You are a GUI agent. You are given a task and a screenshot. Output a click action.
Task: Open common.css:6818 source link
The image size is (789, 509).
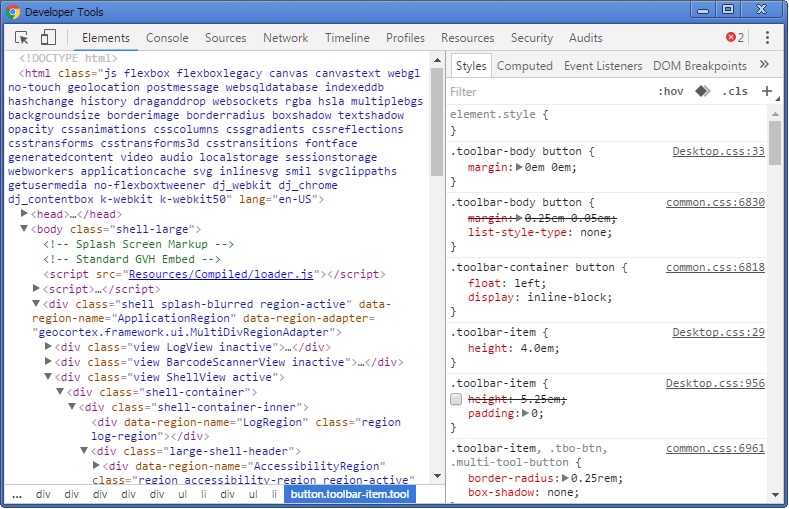click(716, 267)
